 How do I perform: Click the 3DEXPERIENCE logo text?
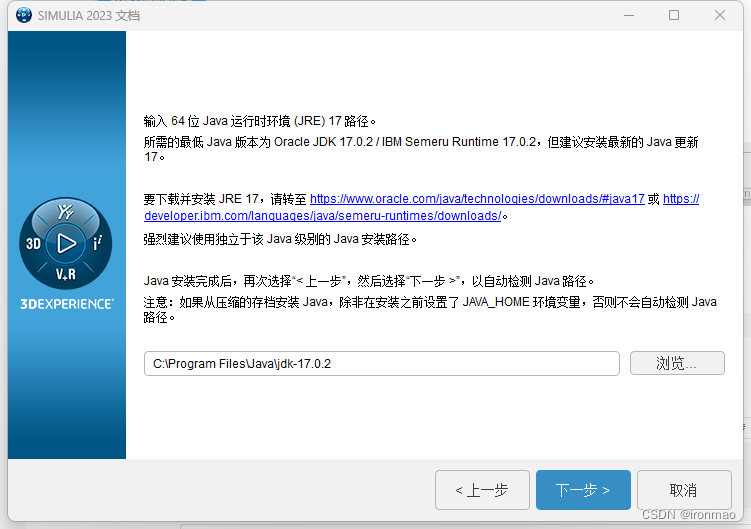pos(67,304)
